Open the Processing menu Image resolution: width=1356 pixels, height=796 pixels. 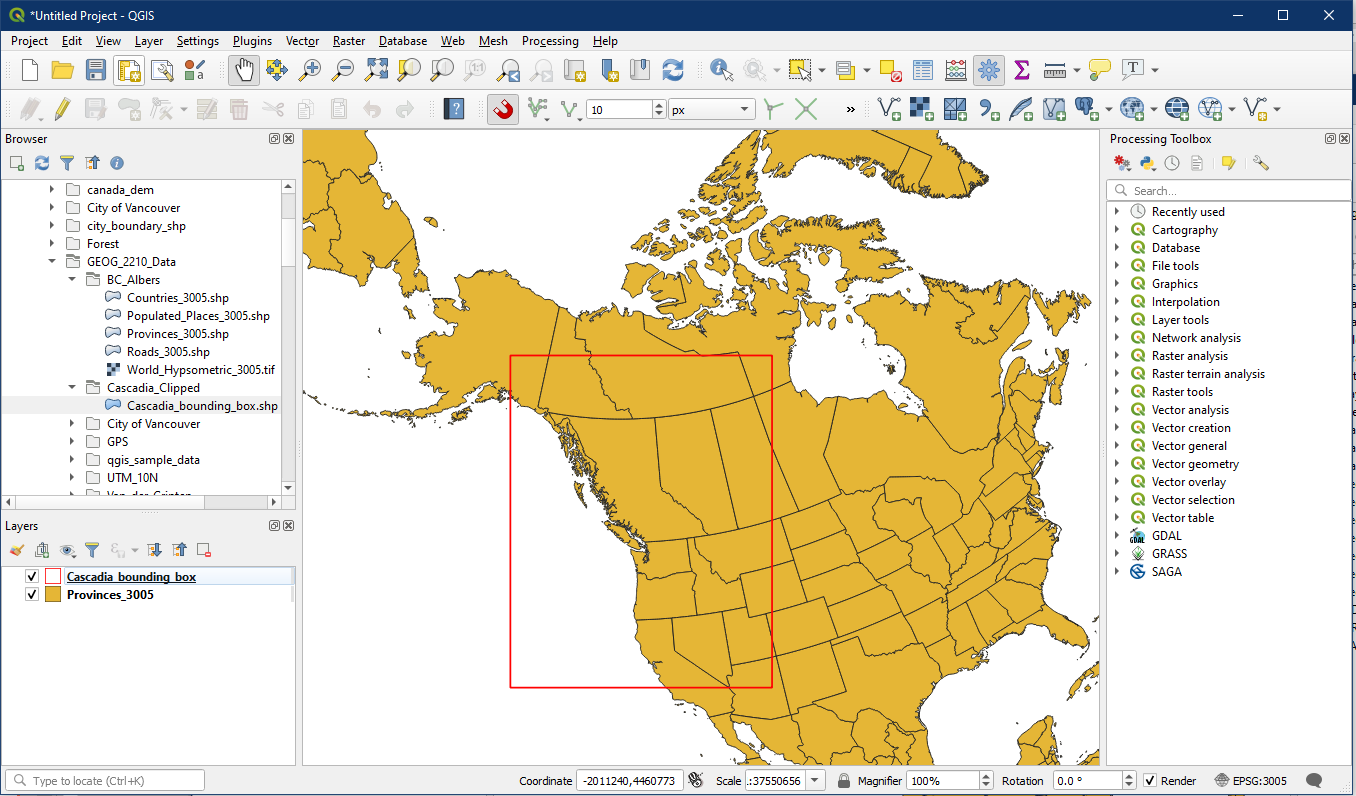549,41
